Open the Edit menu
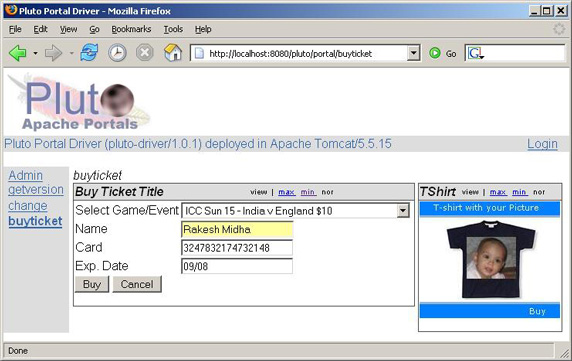The image size is (572, 361). click(40, 29)
